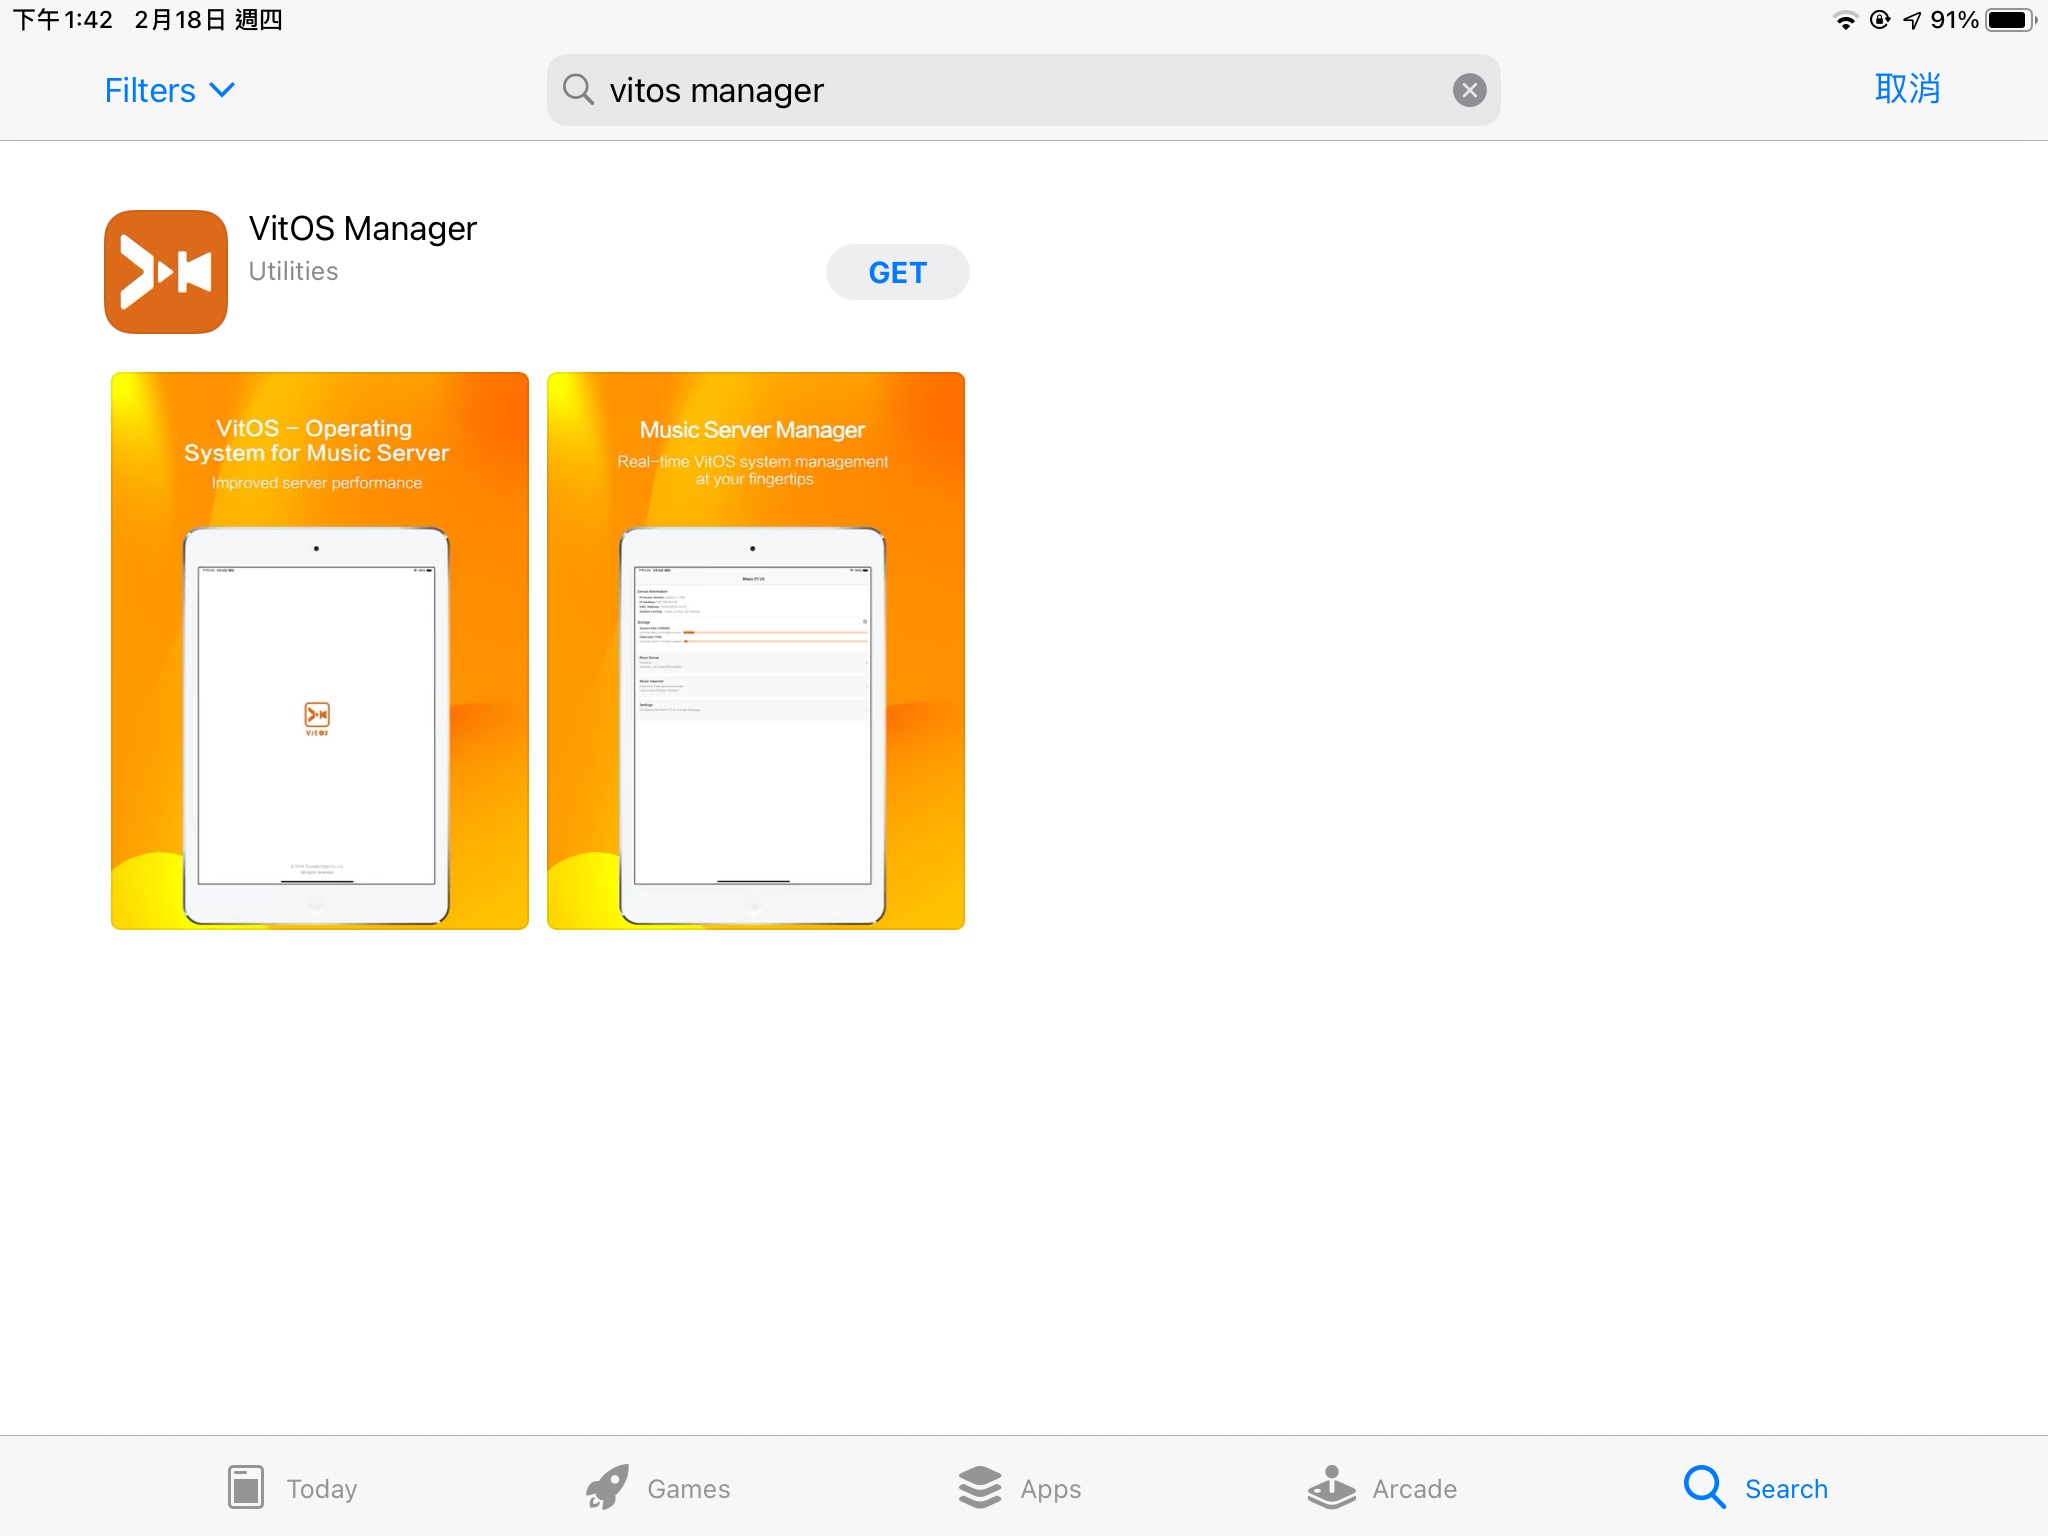Tap the Wi-Fi status icon

tap(1845, 20)
